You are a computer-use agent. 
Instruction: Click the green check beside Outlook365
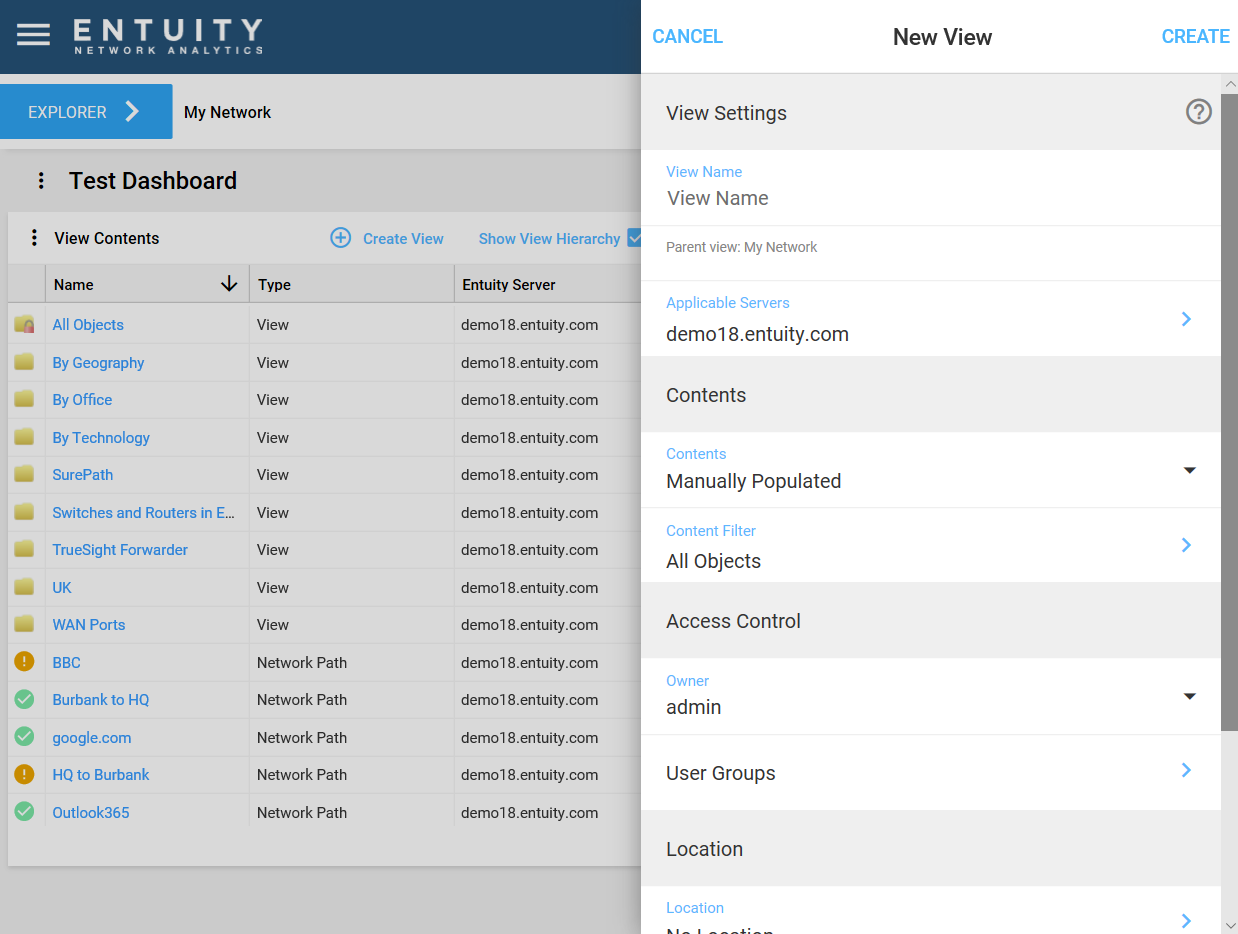tap(25, 812)
